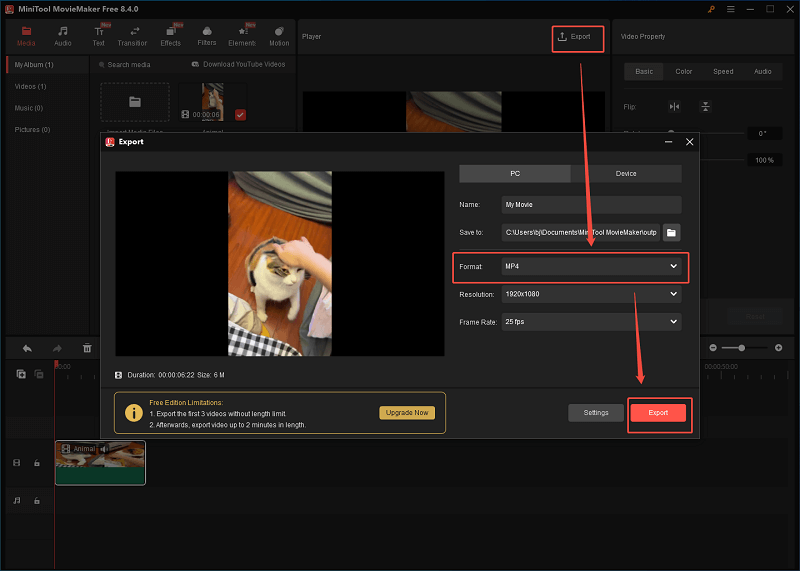
Task: Toggle the video track lock
Action: (37, 463)
